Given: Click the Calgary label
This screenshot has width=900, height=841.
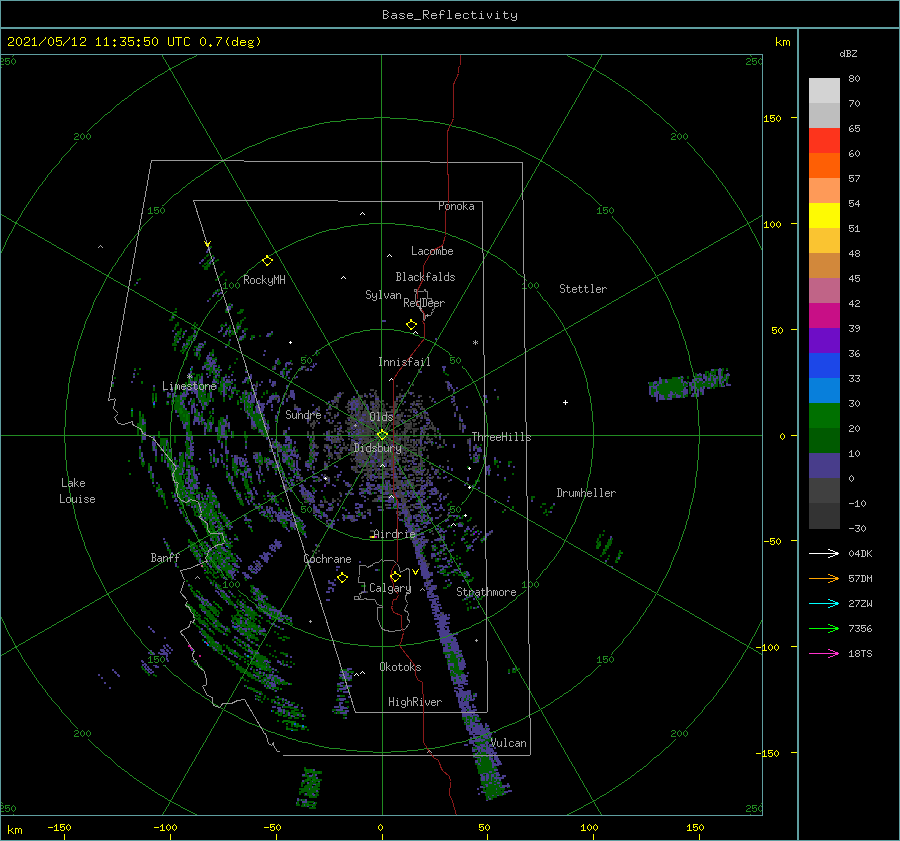Looking at the screenshot, I should pyautogui.click(x=390, y=588).
